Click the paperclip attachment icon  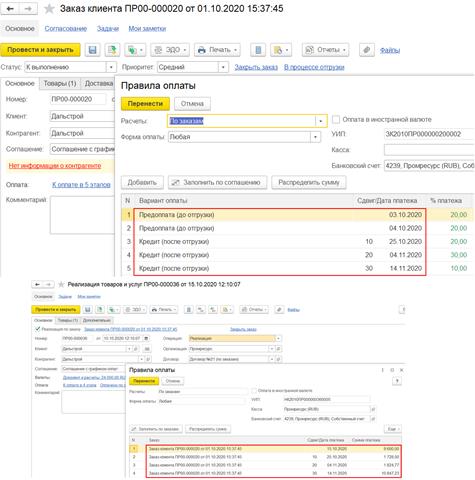pyautogui.click(x=367, y=50)
